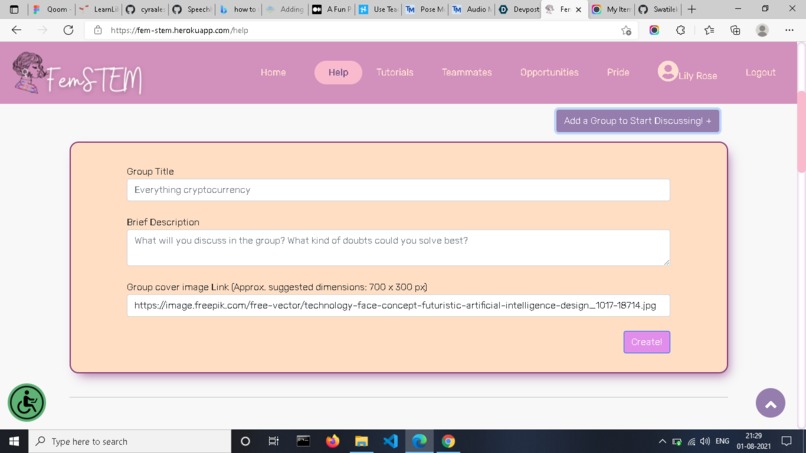The width and height of the screenshot is (806, 453).
Task: Click the scroll-to-top arrow button
Action: click(x=770, y=403)
